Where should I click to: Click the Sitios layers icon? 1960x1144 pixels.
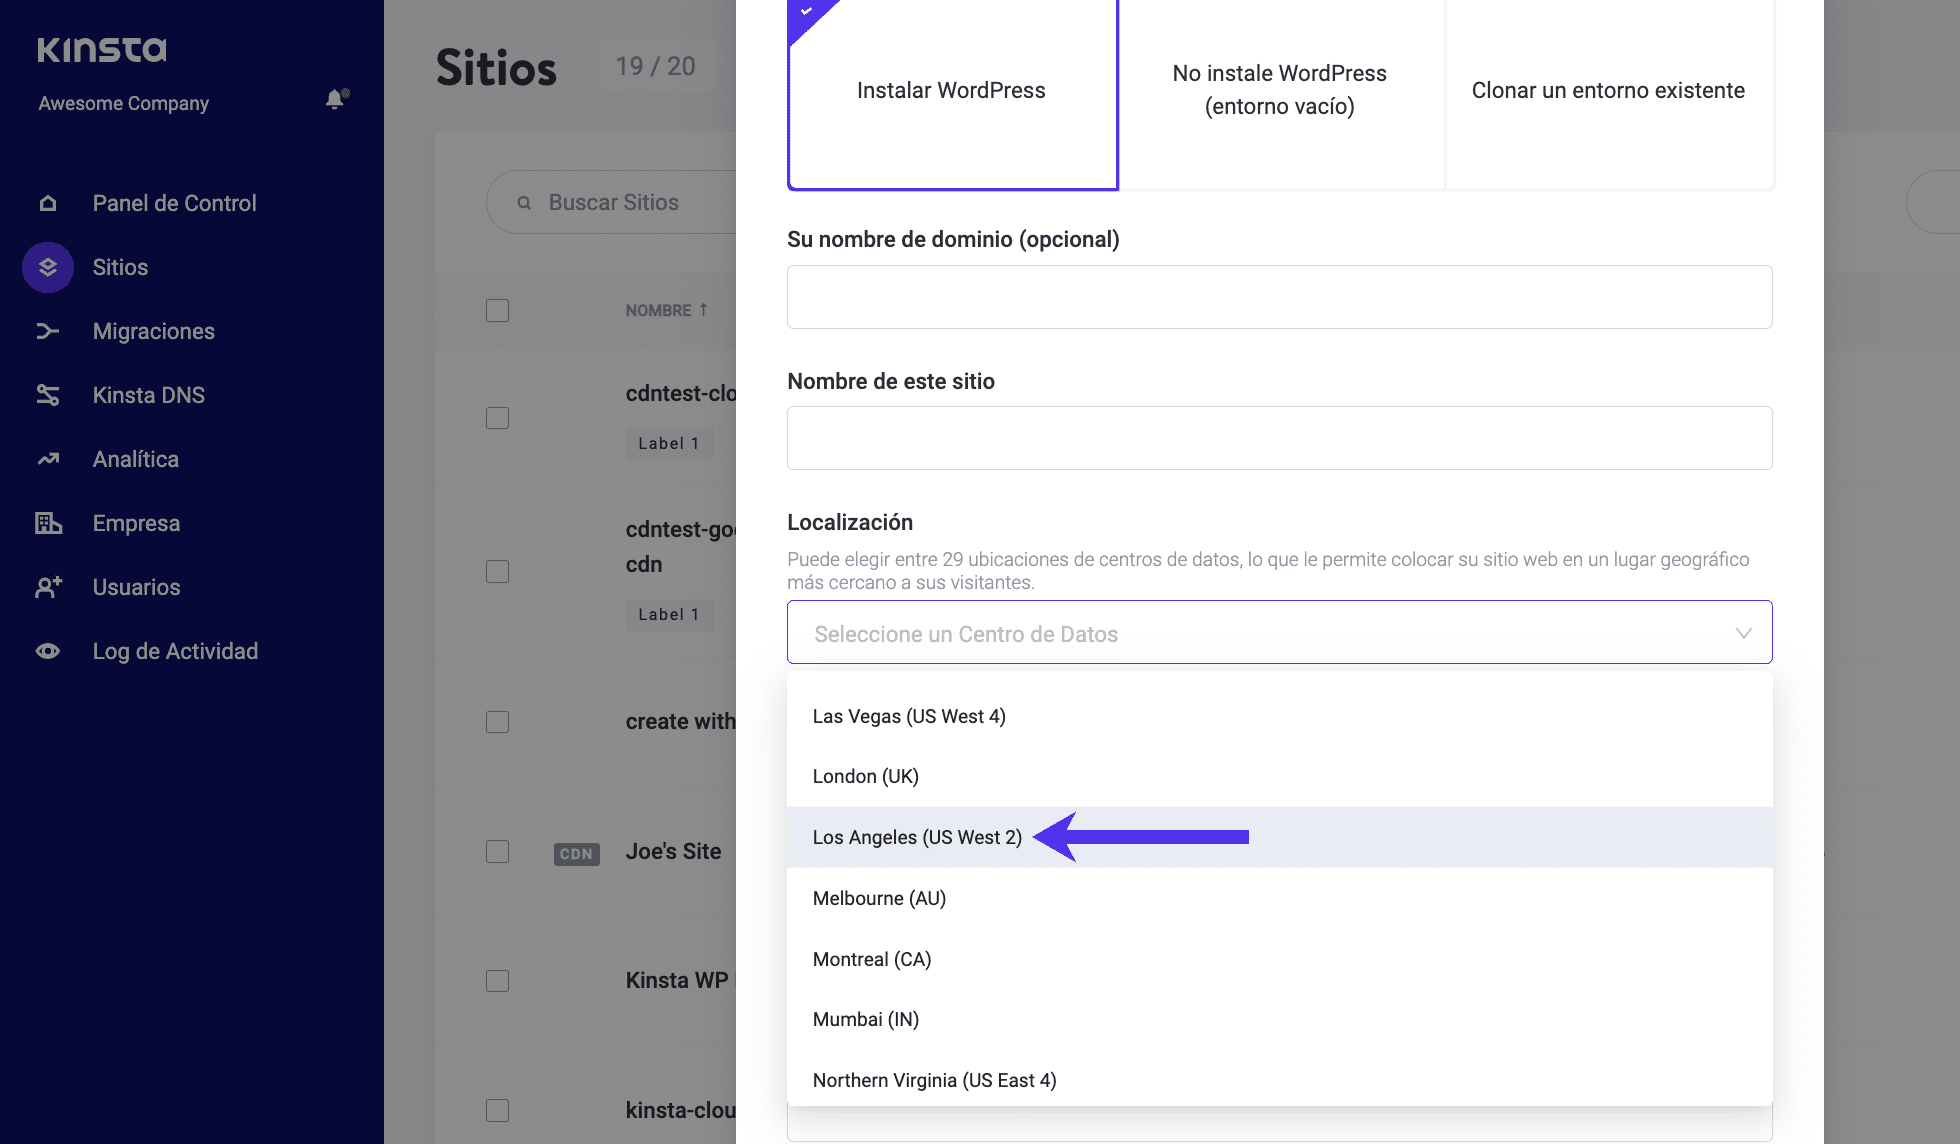(x=48, y=268)
